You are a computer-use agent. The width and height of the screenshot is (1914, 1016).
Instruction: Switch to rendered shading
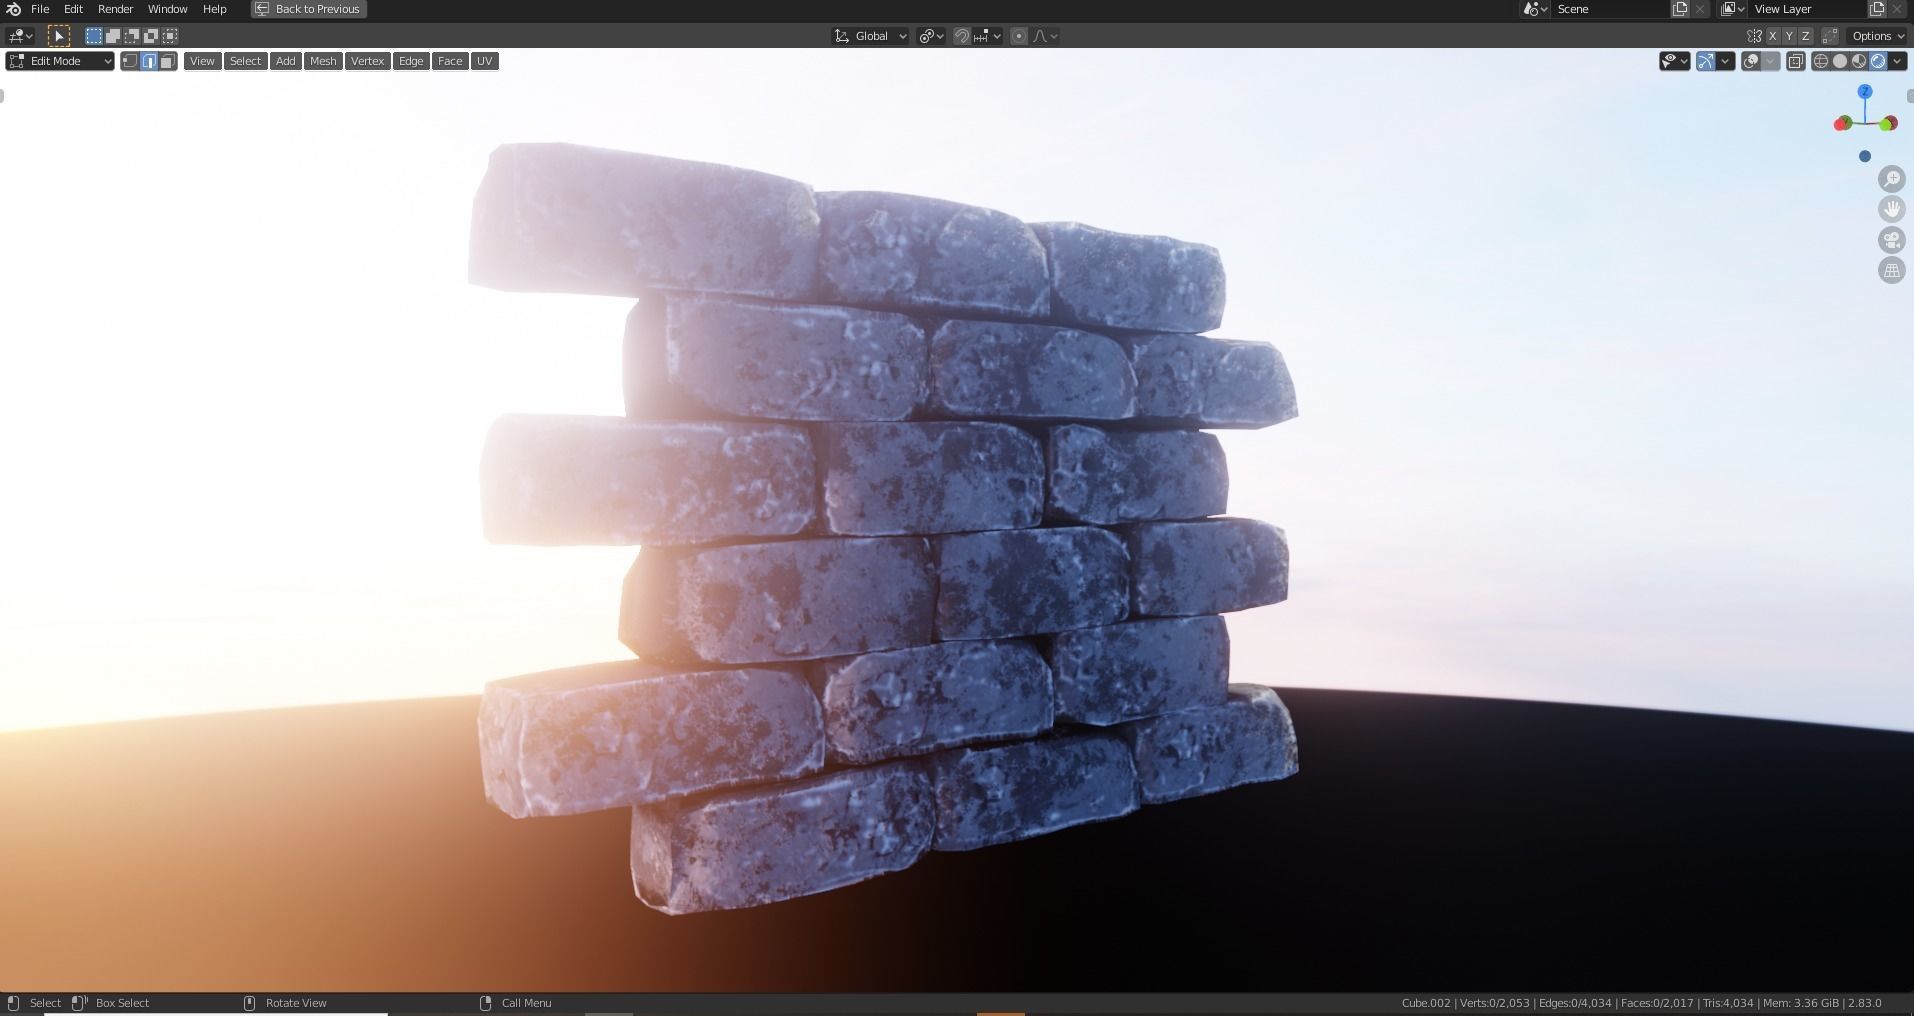pos(1878,61)
